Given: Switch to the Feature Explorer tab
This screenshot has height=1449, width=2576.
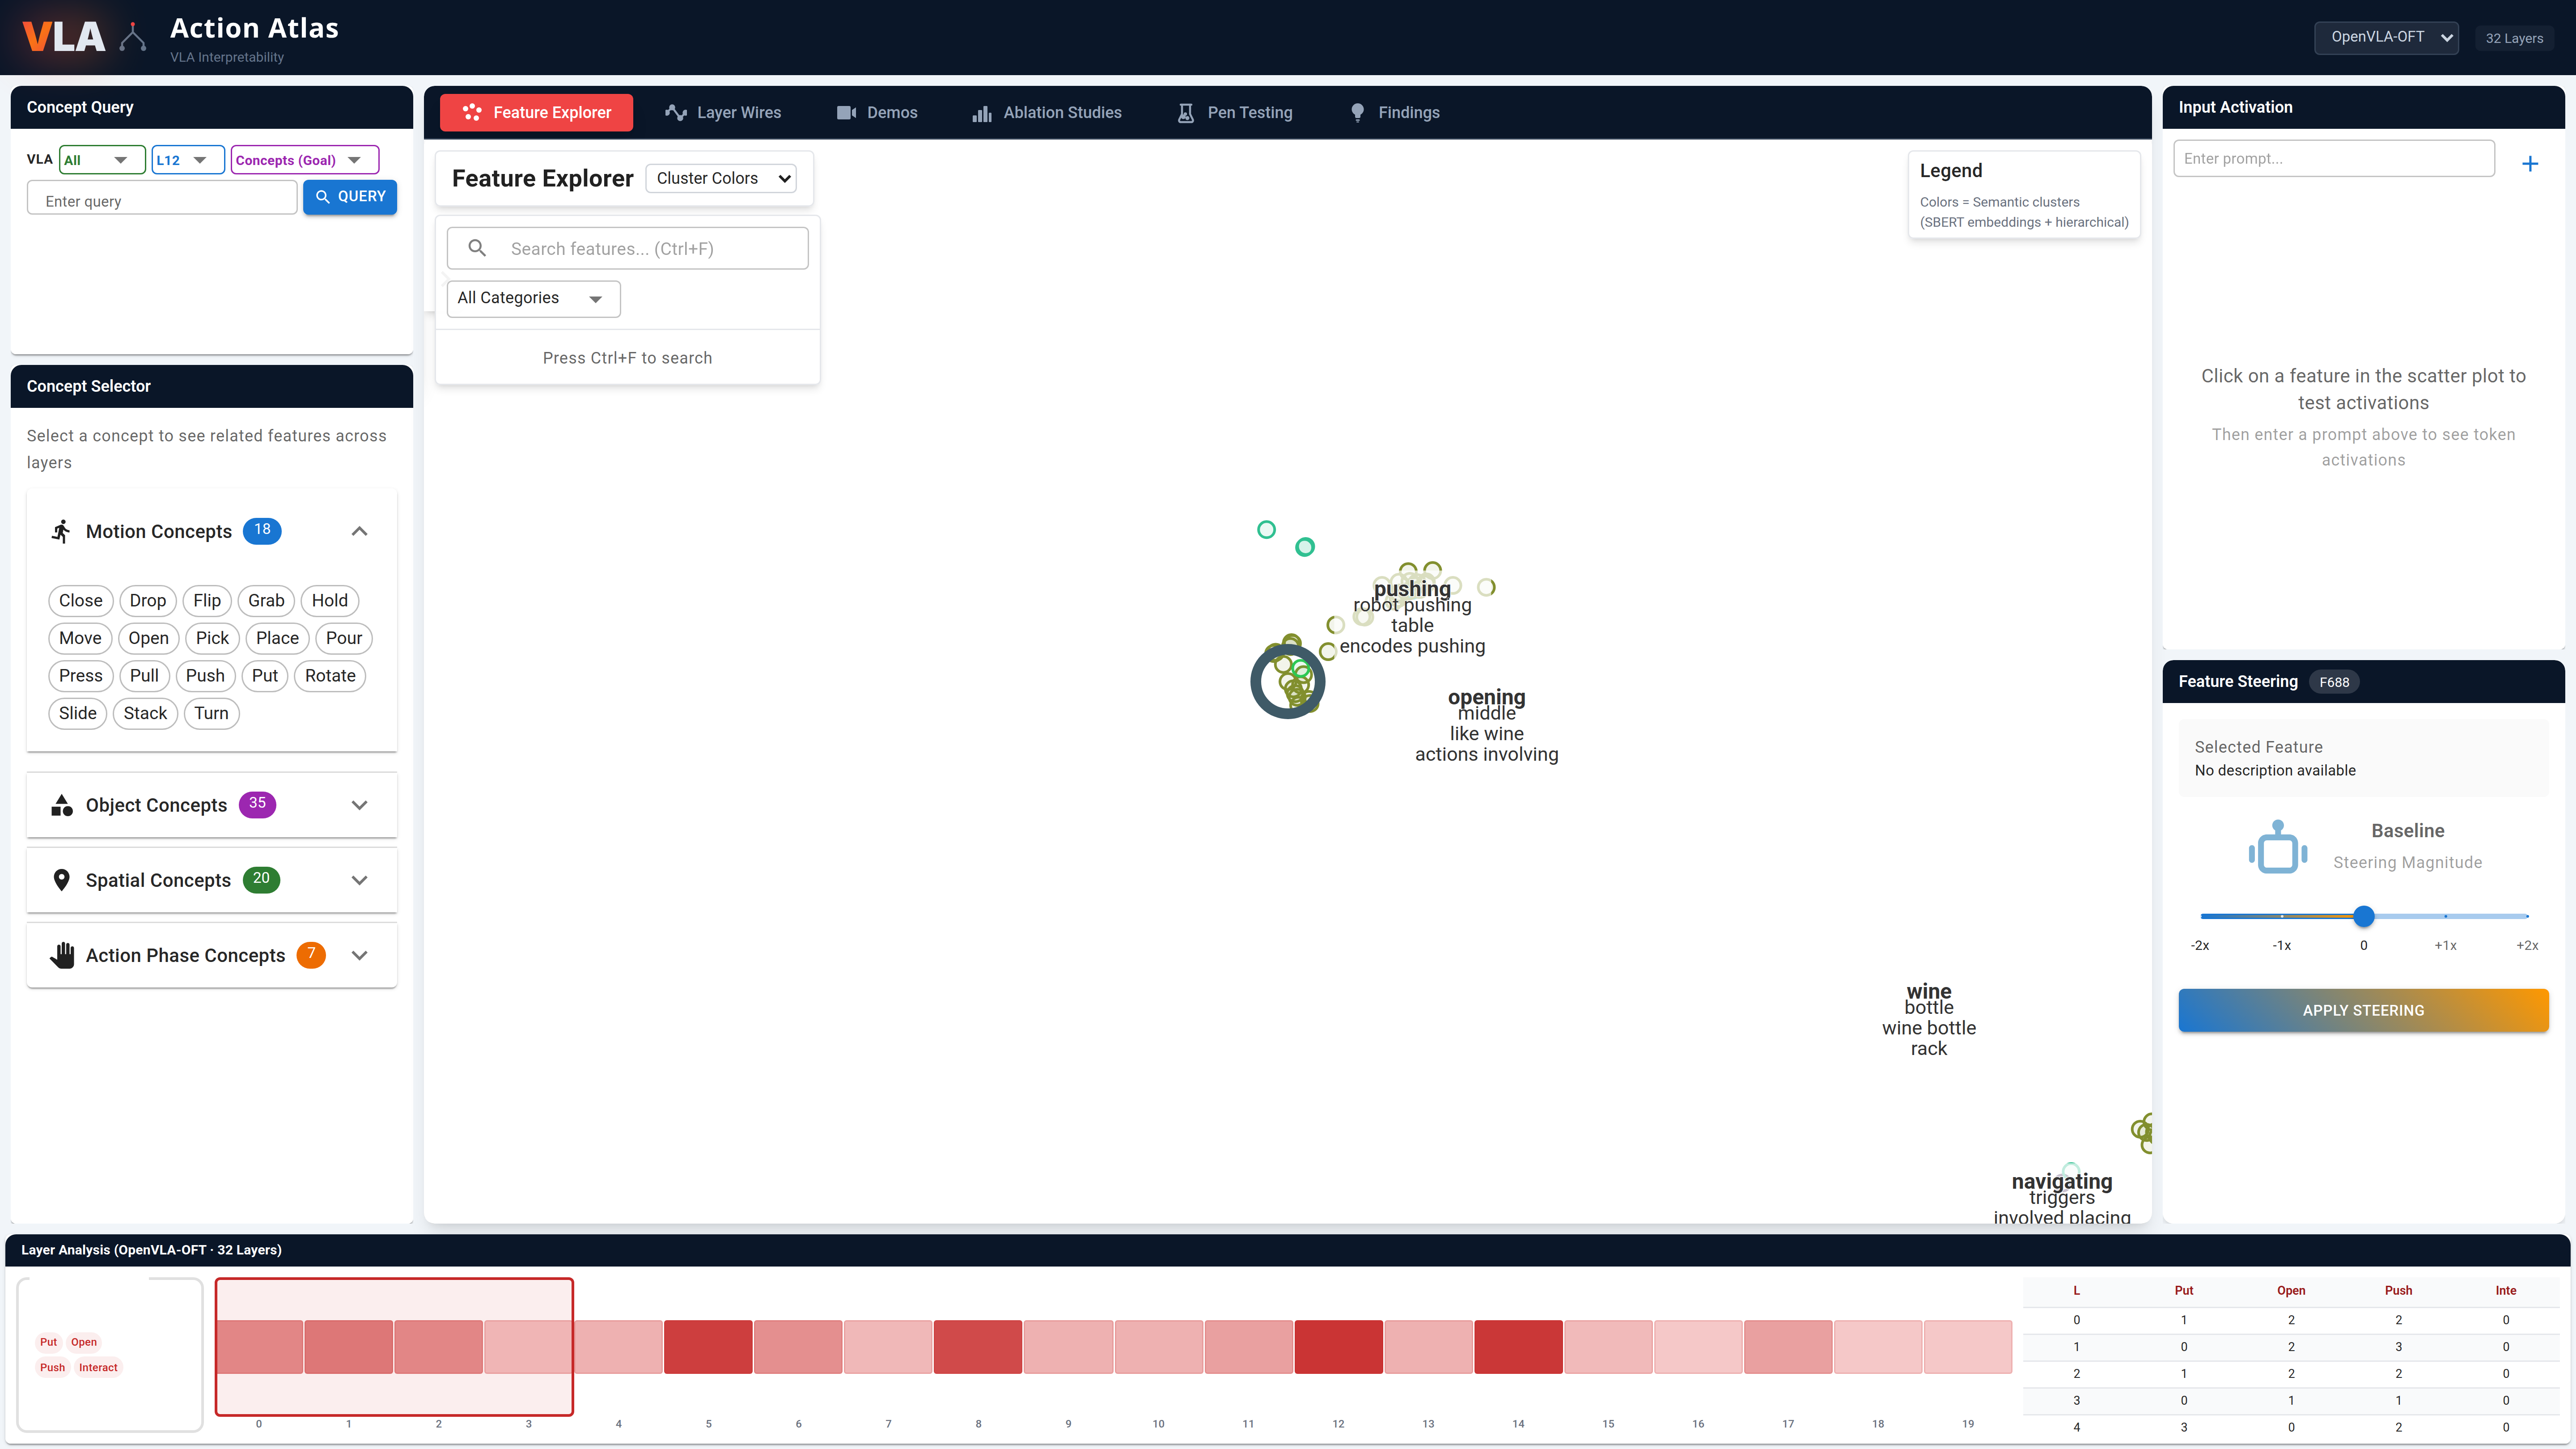Looking at the screenshot, I should pyautogui.click(x=536, y=112).
